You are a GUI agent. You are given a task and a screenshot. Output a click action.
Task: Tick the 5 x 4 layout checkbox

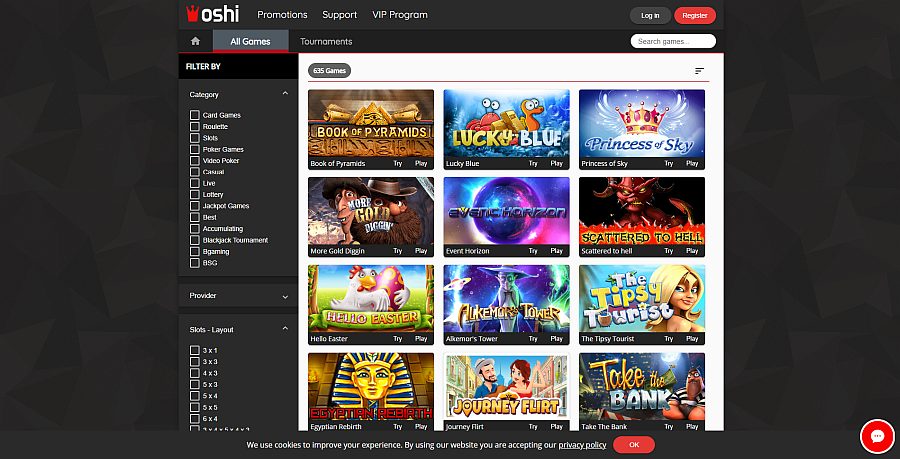pyautogui.click(x=195, y=396)
